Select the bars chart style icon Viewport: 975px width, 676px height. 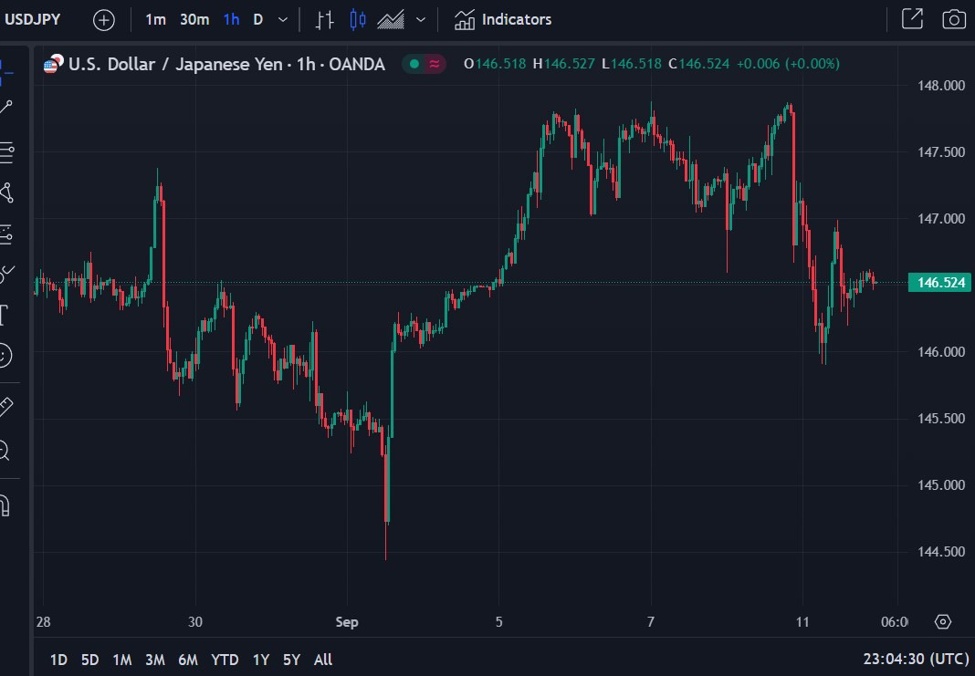325,20
